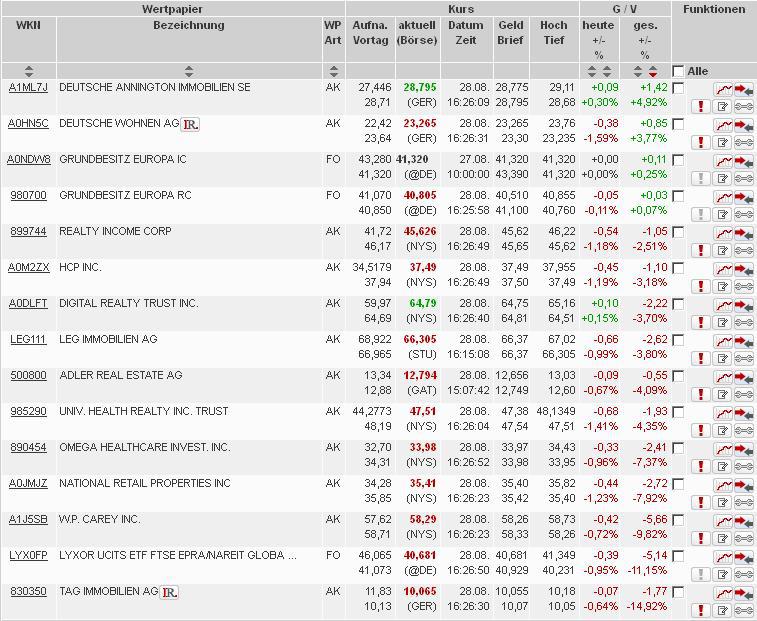Viewport: 757px width, 621px height.
Task: Click wrench settings icon for LEG Immobilien
Action: pos(744,359)
